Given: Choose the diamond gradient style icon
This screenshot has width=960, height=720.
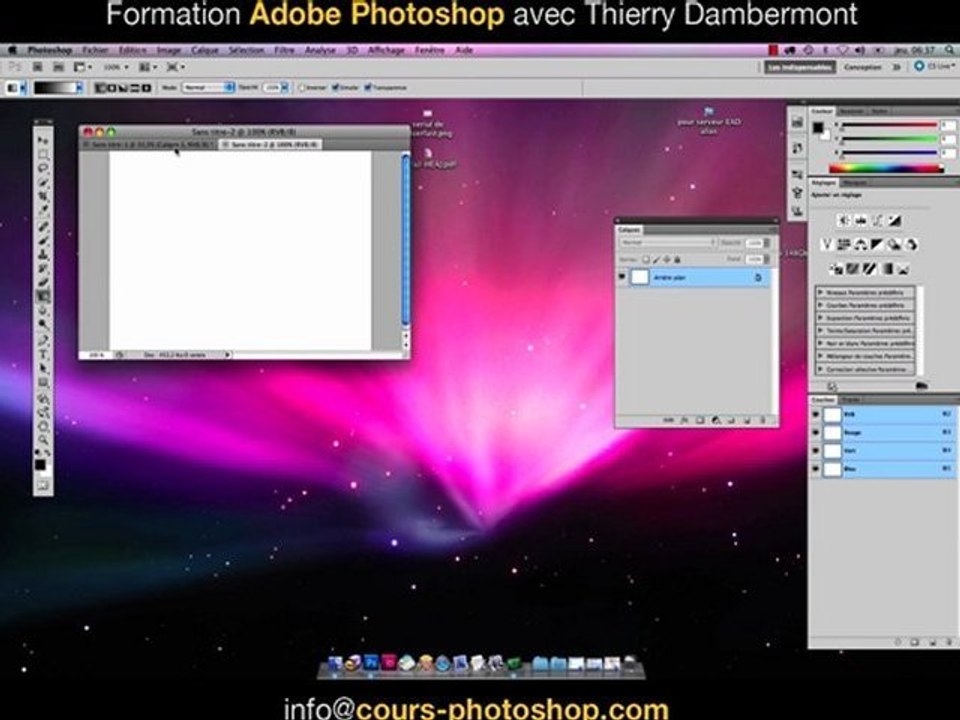Looking at the screenshot, I should [x=146, y=88].
